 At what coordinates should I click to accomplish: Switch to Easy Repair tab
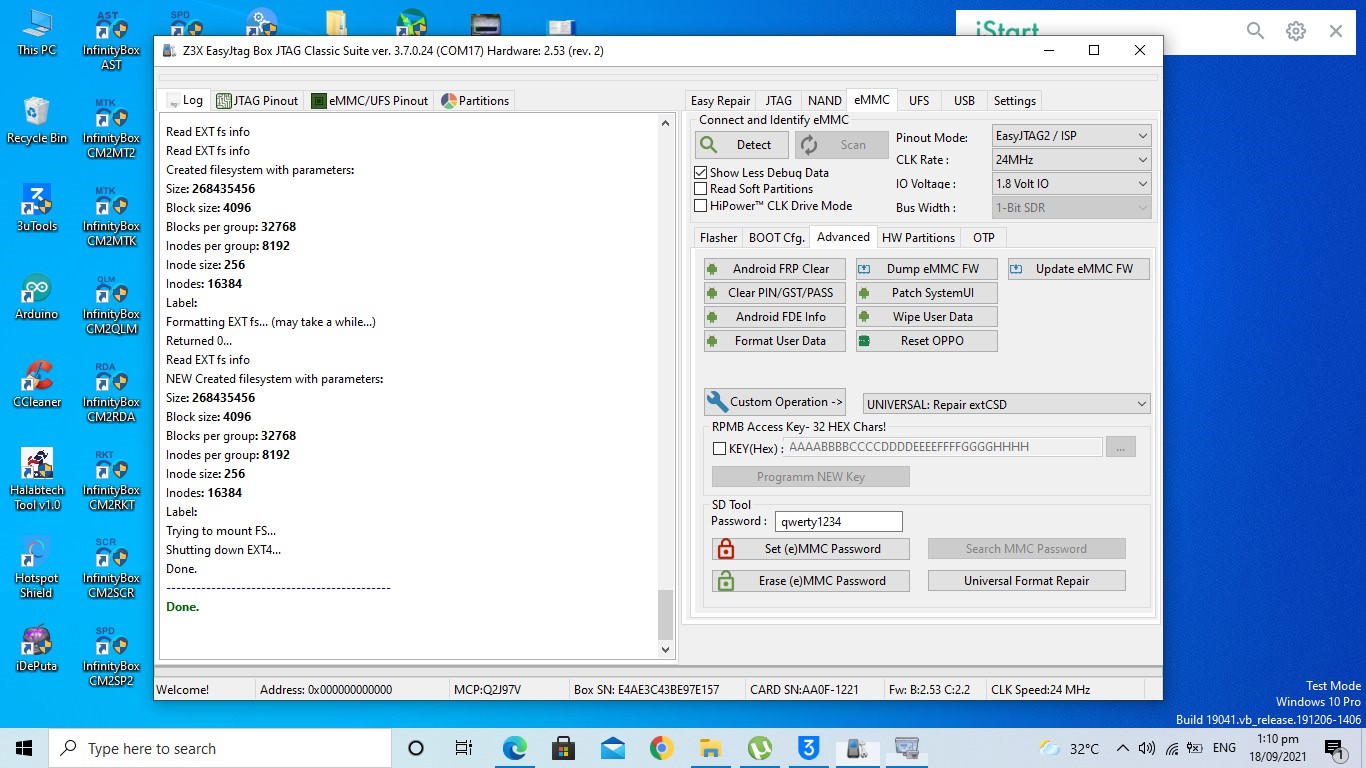click(720, 100)
